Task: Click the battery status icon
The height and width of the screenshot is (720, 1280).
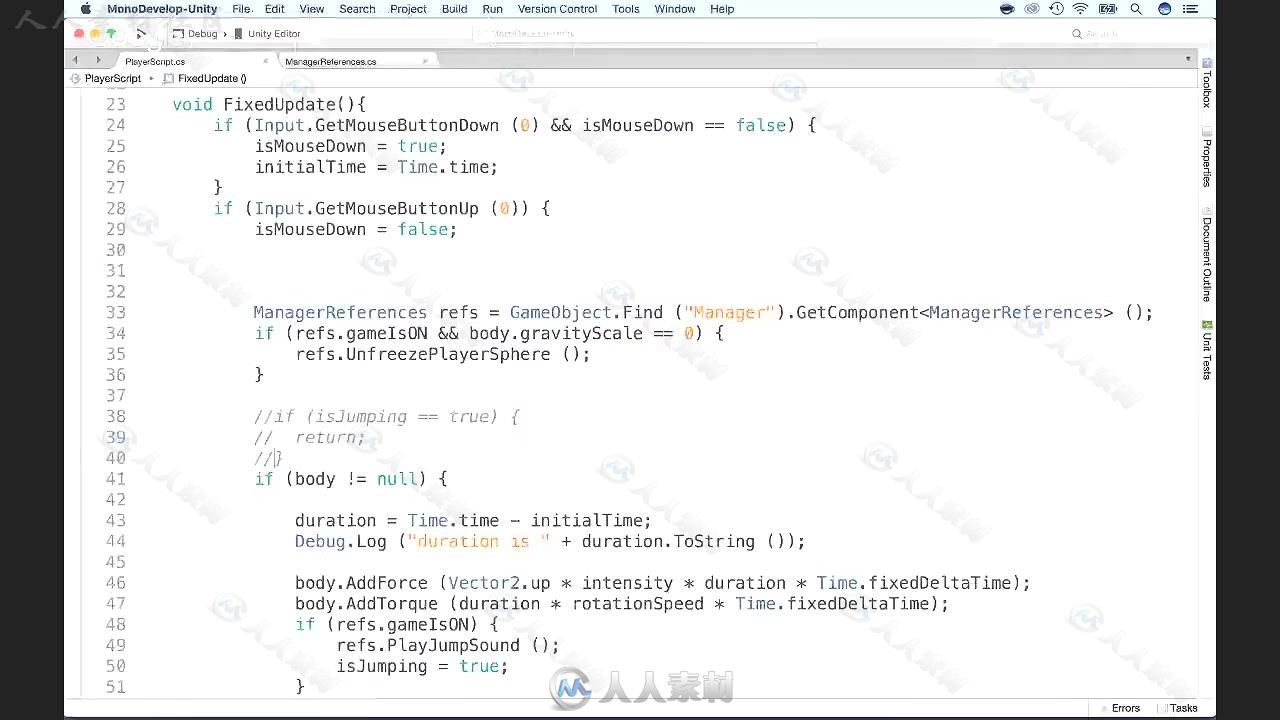Action: pyautogui.click(x=1108, y=9)
